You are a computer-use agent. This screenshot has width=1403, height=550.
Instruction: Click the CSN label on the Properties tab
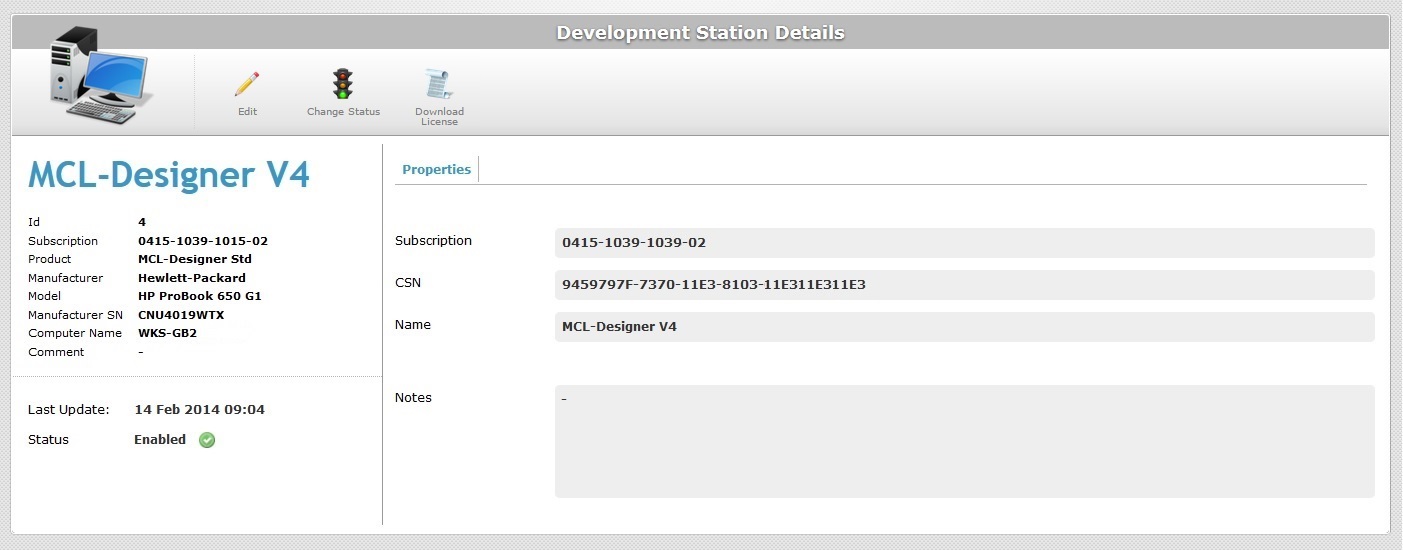[408, 283]
